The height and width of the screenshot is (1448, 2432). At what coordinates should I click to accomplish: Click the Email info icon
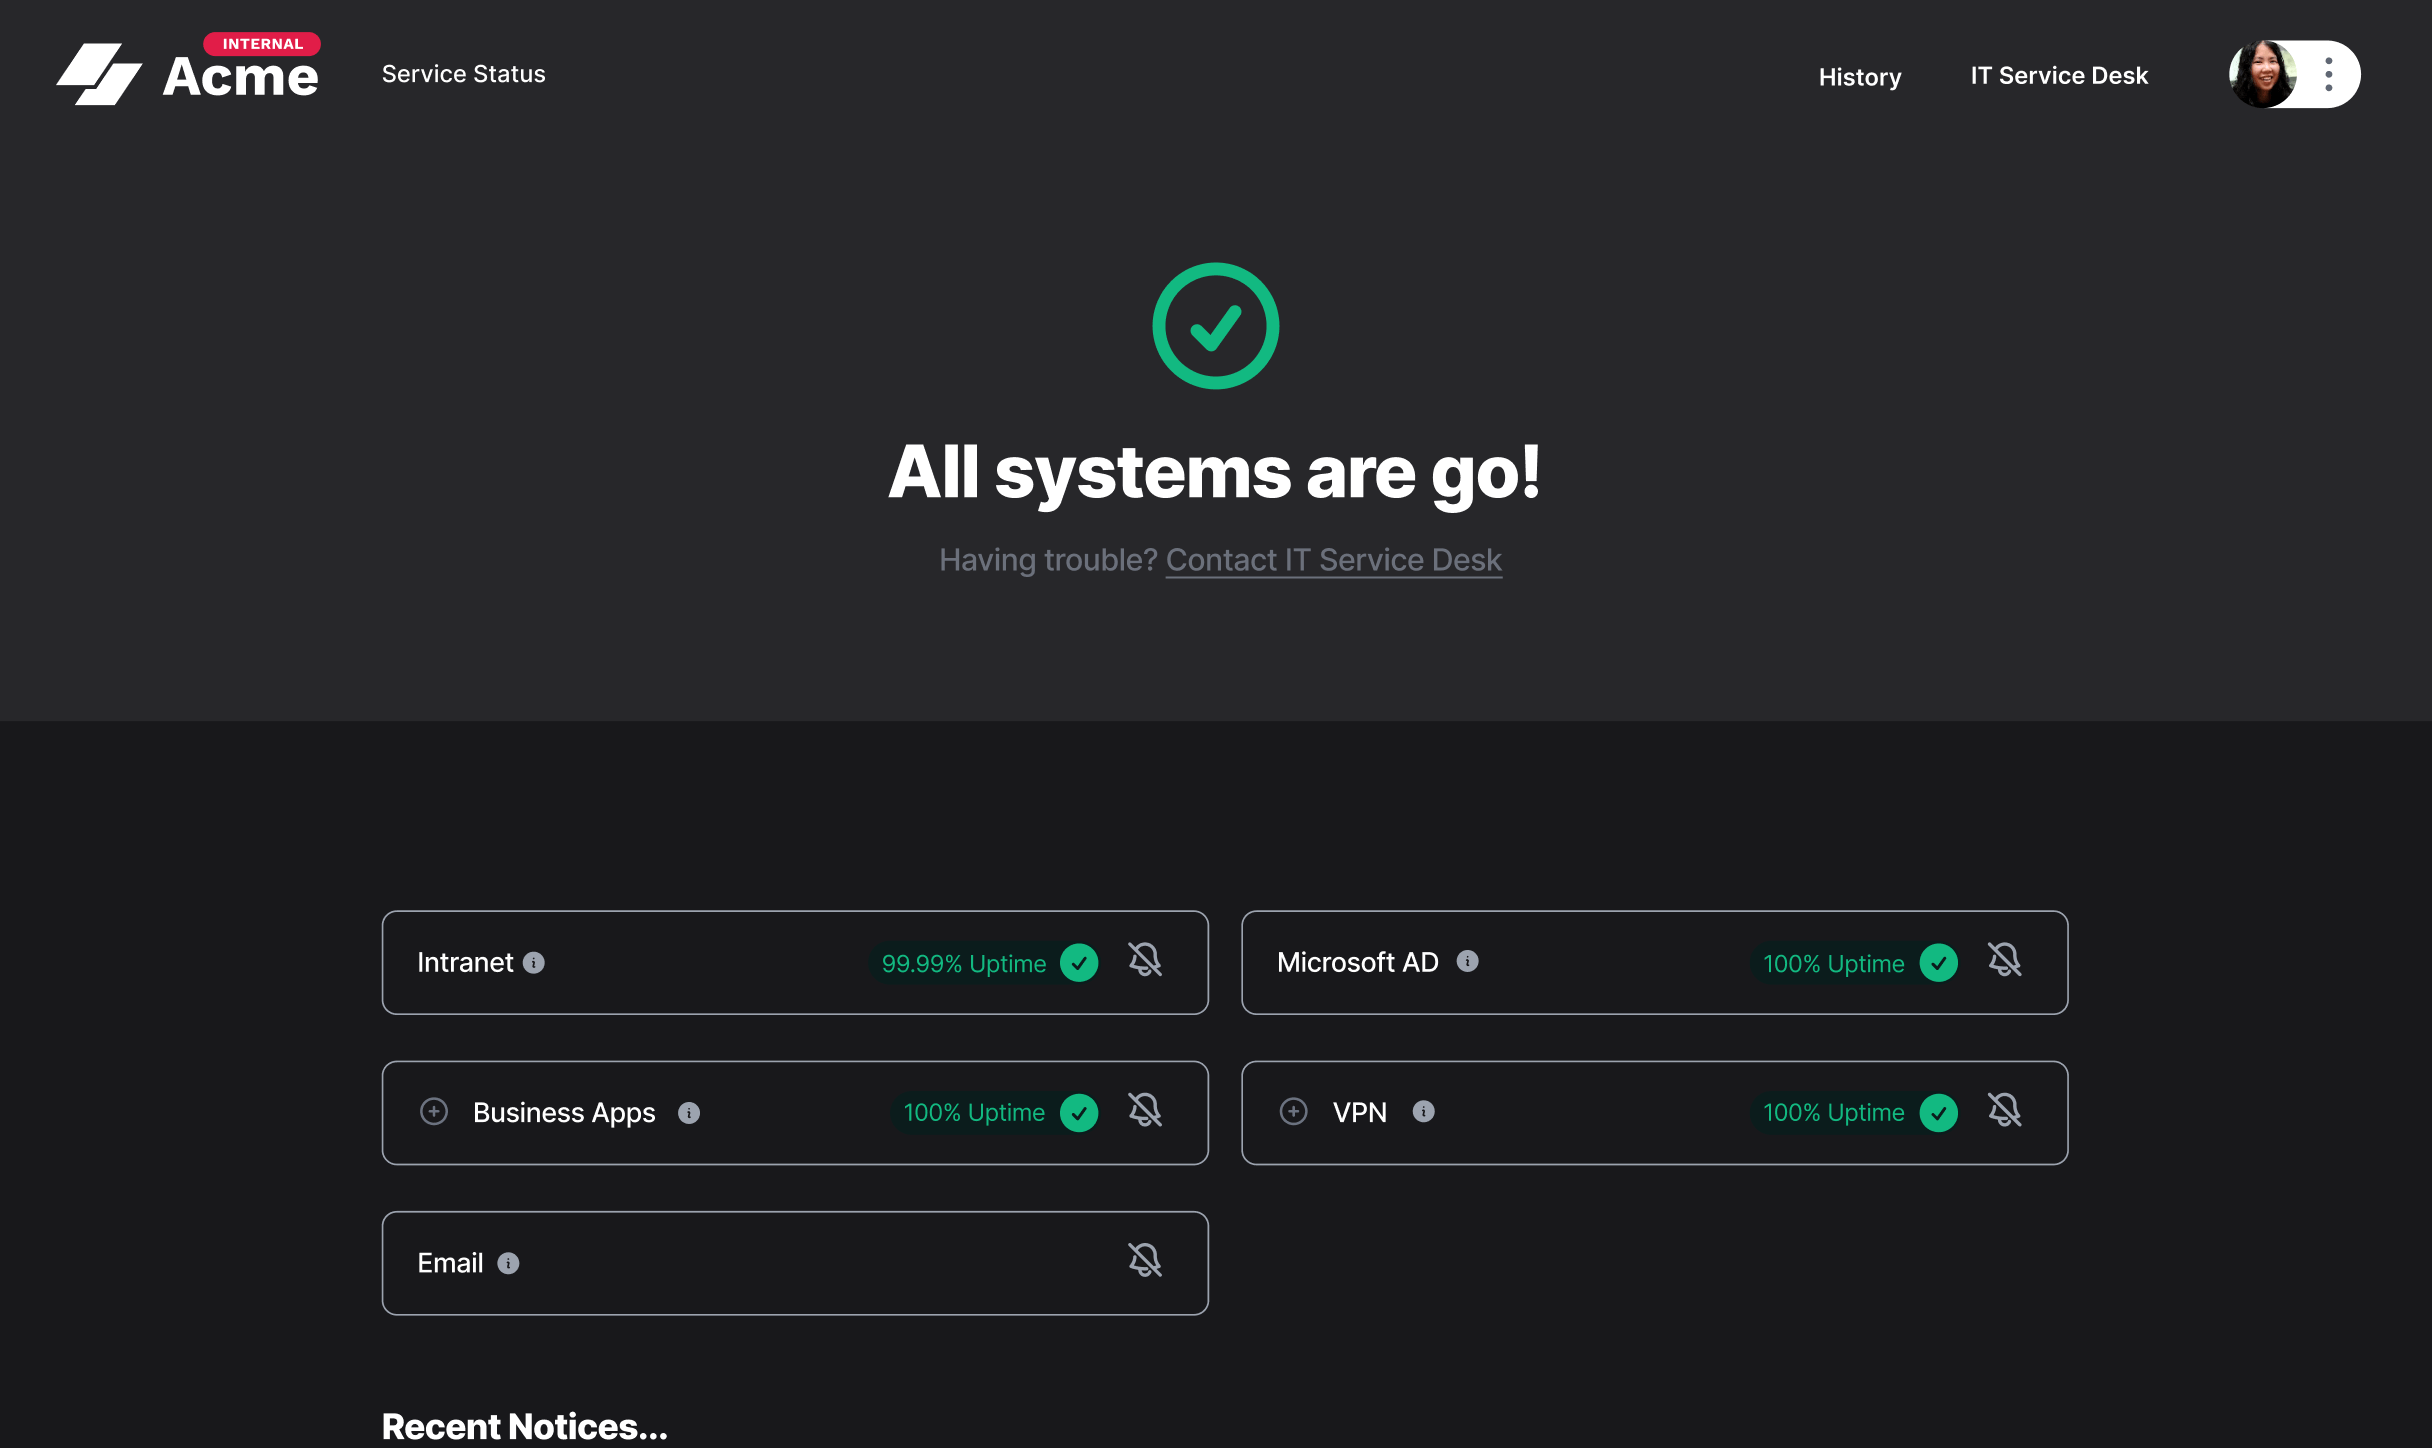[x=509, y=1263]
